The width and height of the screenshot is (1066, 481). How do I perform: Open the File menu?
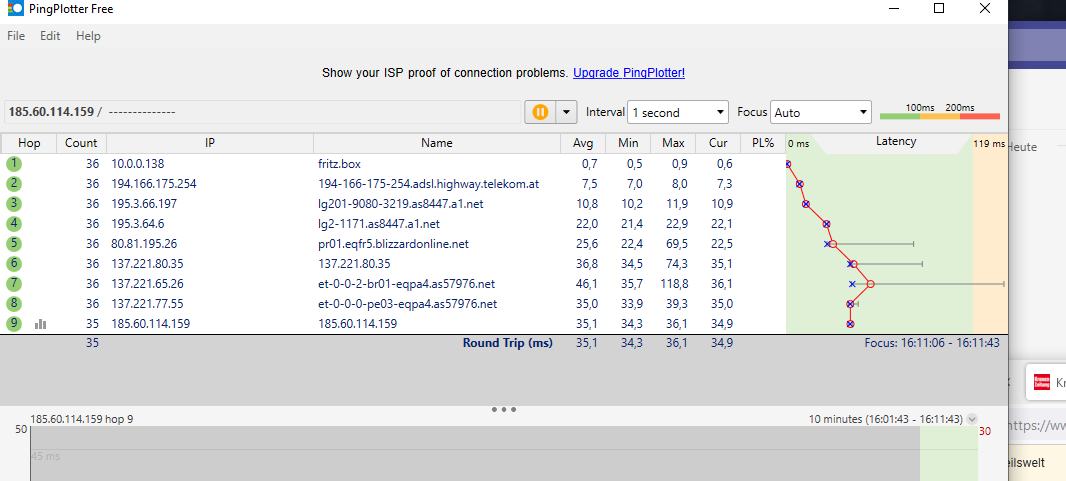16,36
